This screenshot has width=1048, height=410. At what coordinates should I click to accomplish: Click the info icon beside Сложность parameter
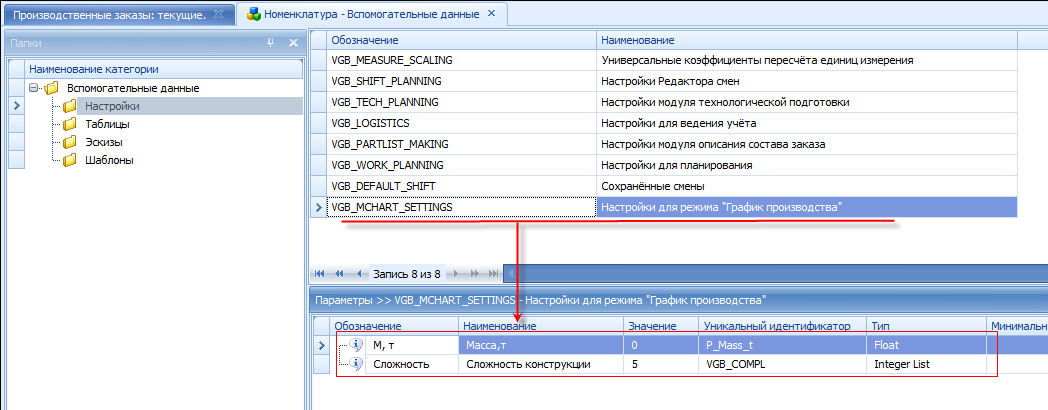tap(357, 364)
